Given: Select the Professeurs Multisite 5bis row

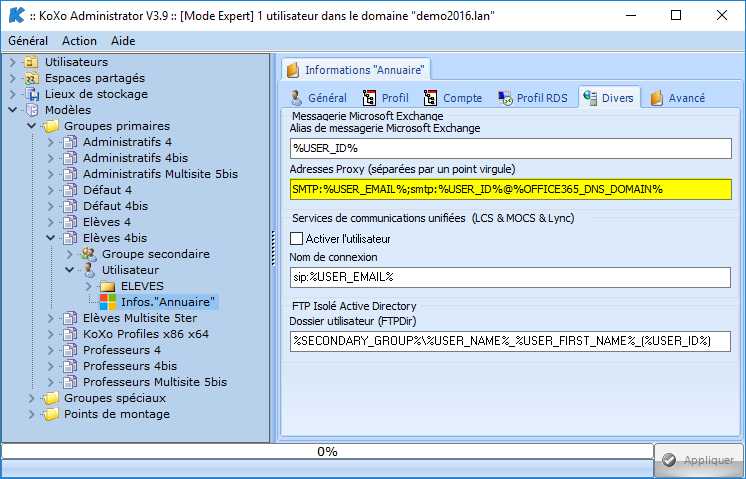Looking at the screenshot, I should 155,382.
